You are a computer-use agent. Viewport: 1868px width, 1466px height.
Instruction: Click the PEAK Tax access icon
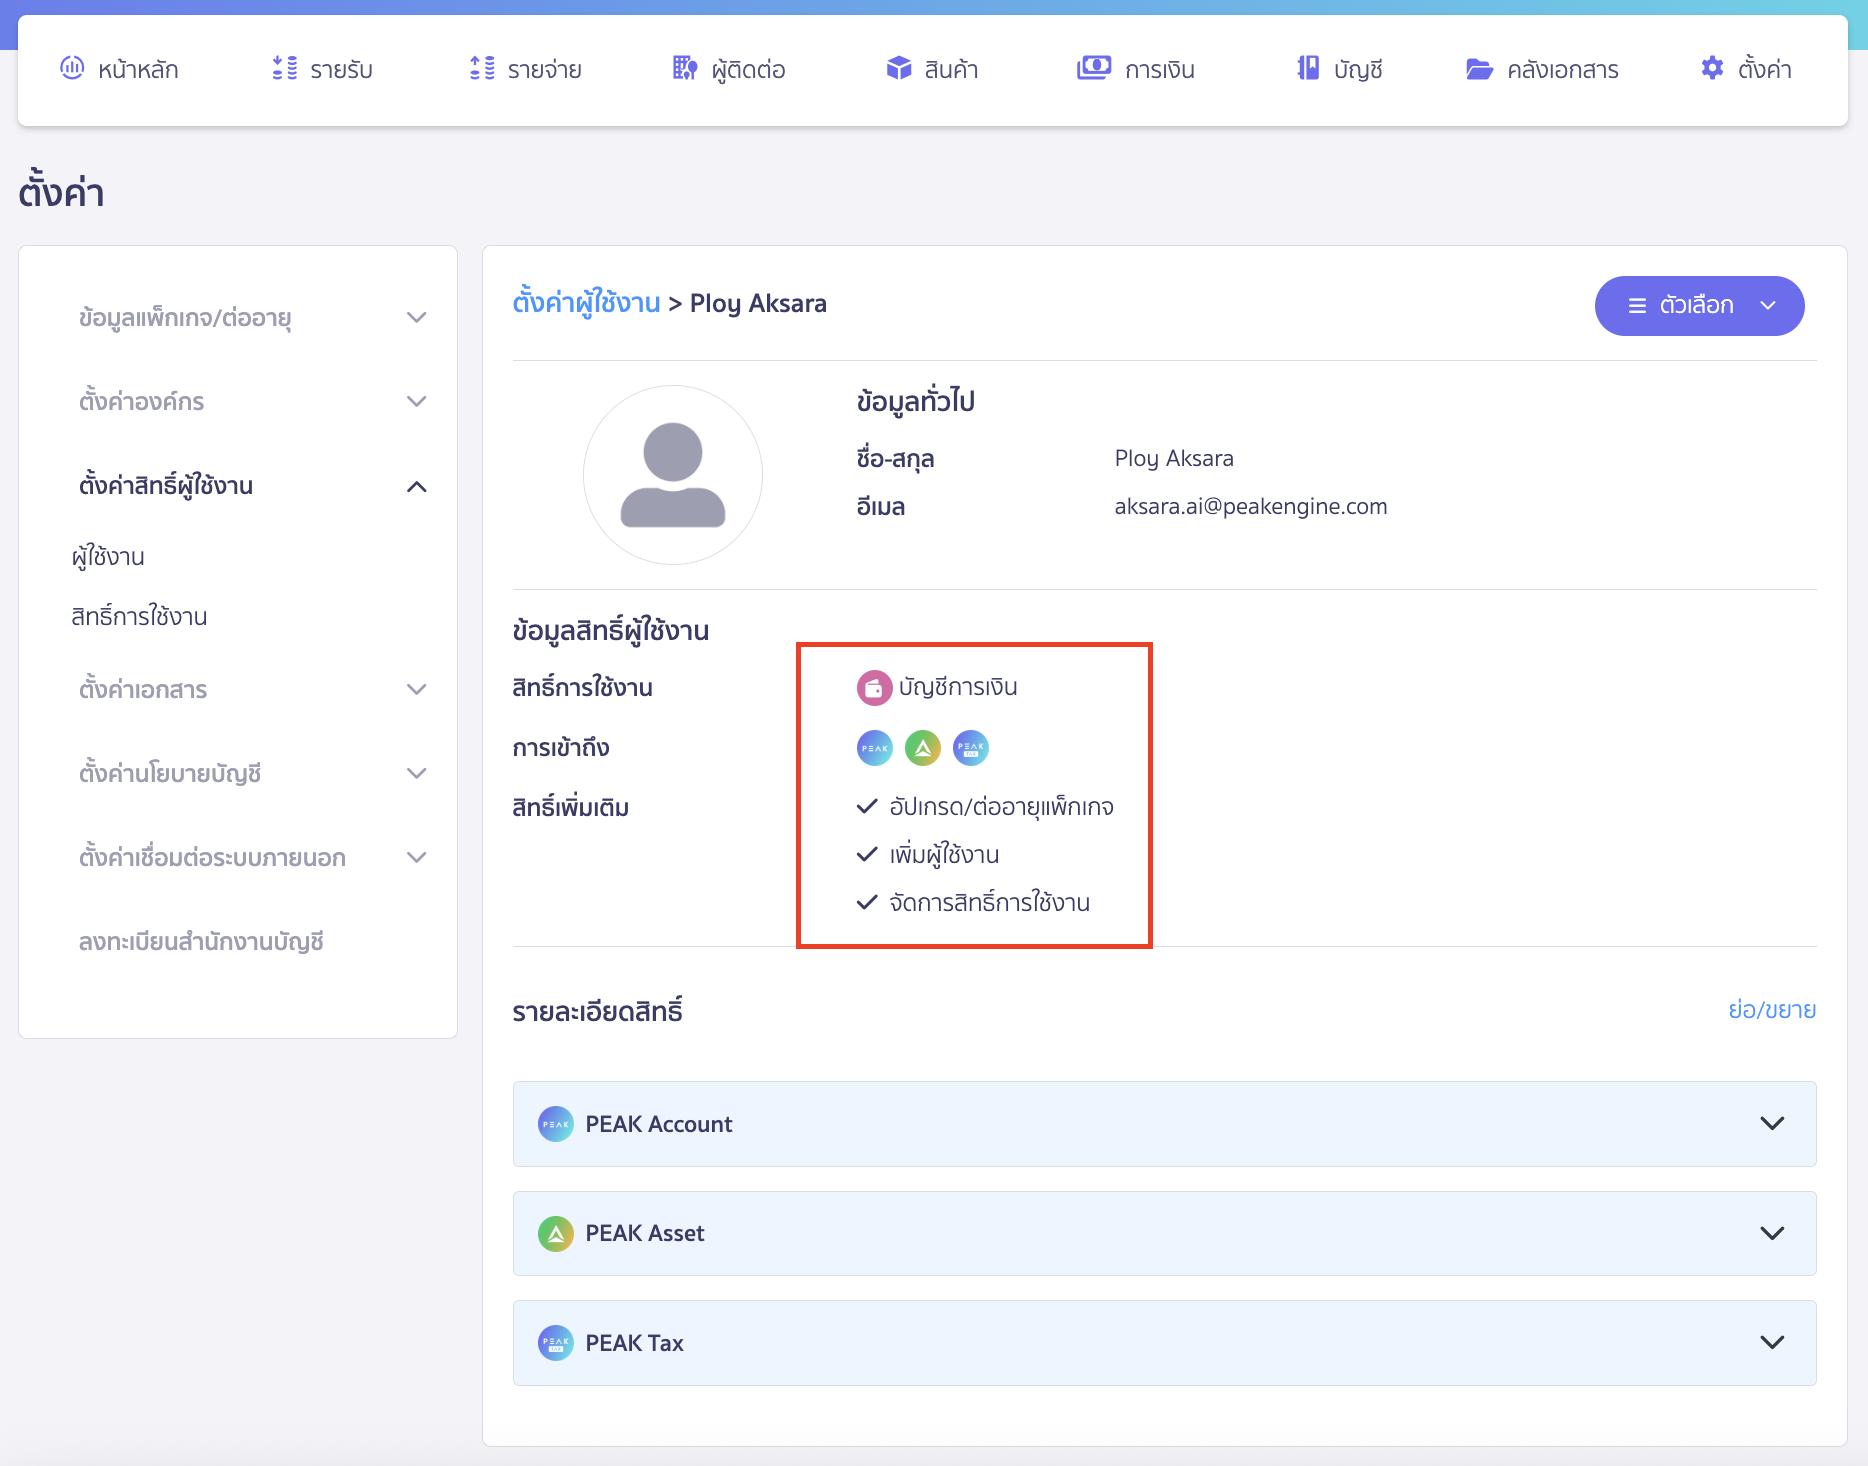(969, 747)
